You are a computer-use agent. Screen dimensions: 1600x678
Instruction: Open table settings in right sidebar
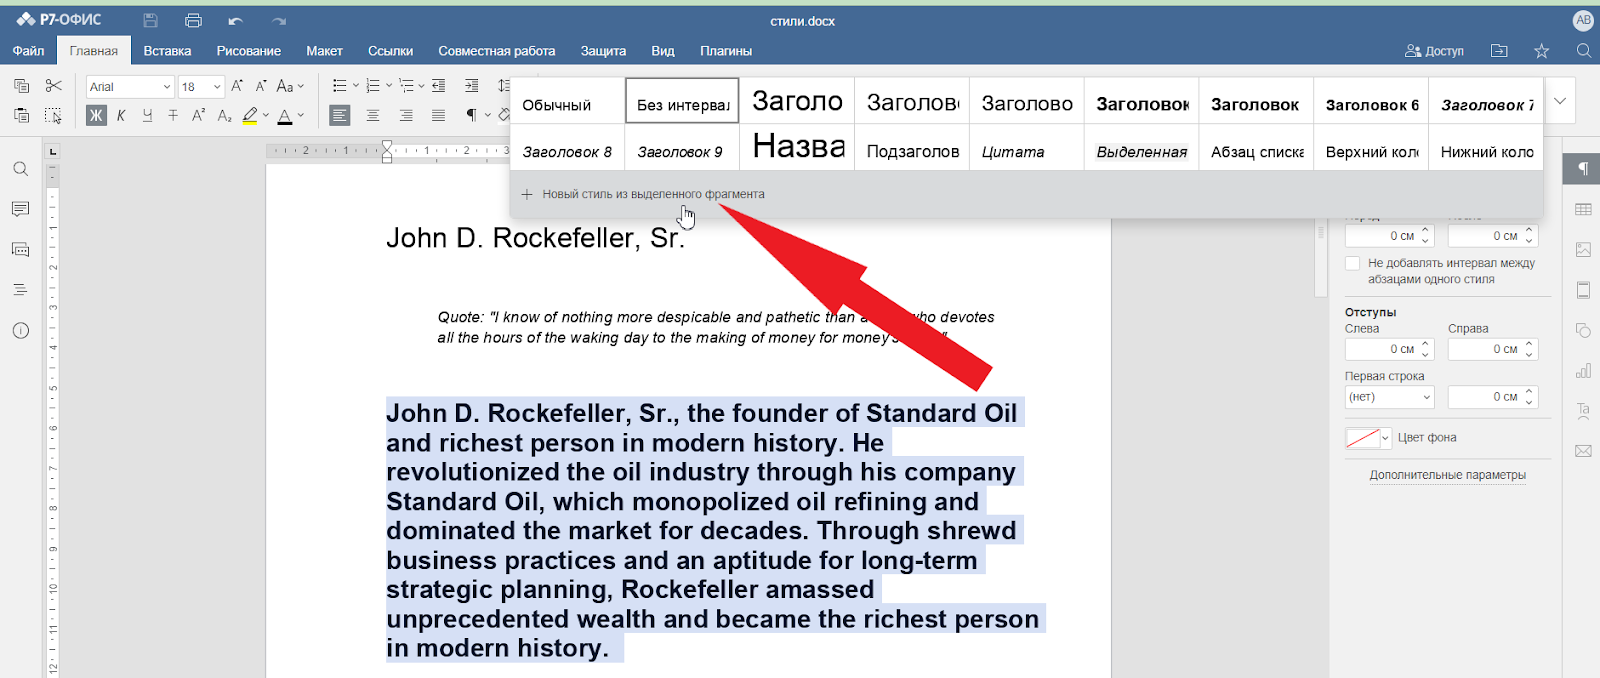[x=1583, y=209]
